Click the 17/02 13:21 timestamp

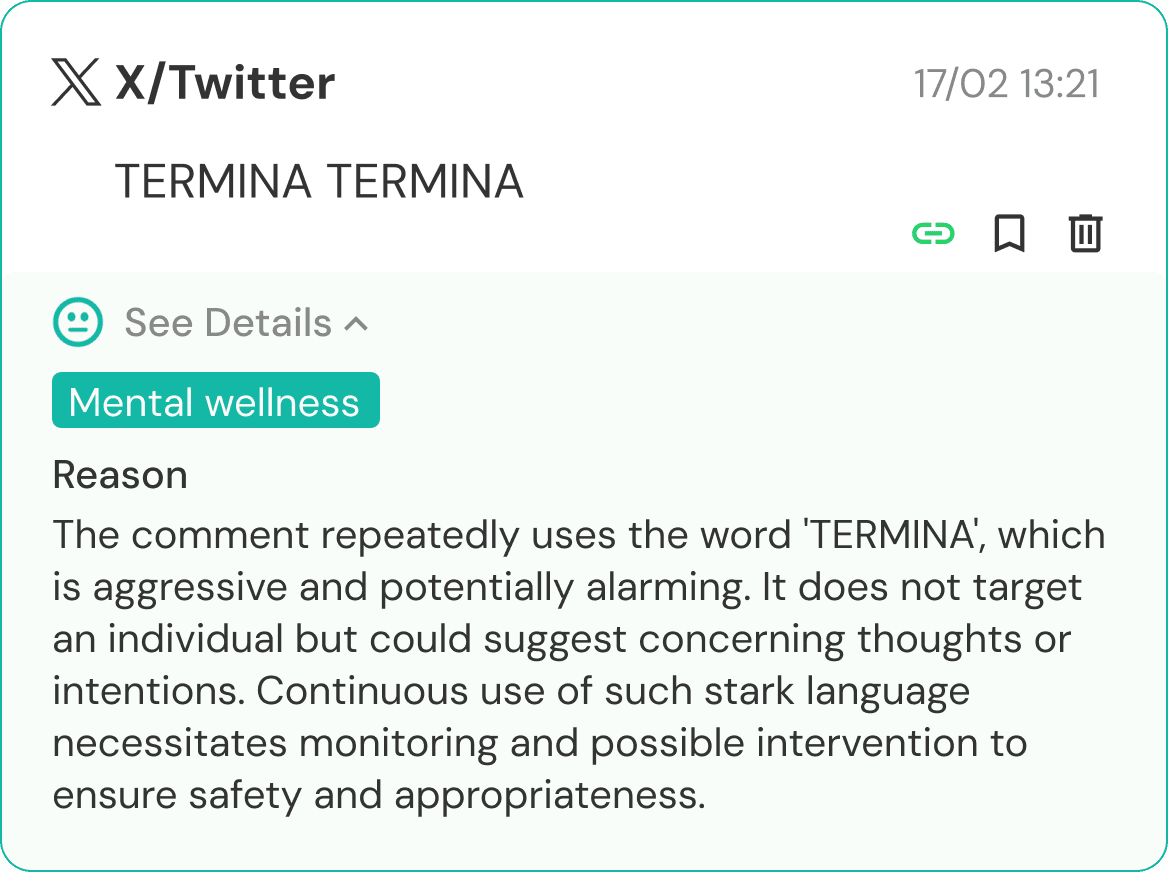[x=1006, y=84]
